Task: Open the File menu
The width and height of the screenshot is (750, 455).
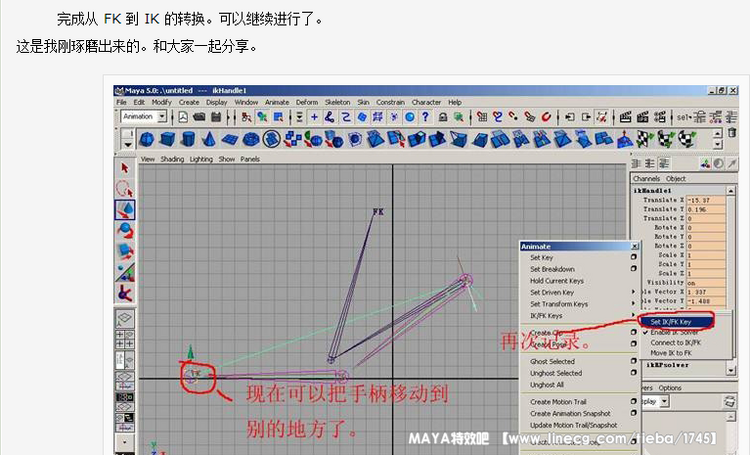Action: [x=121, y=102]
